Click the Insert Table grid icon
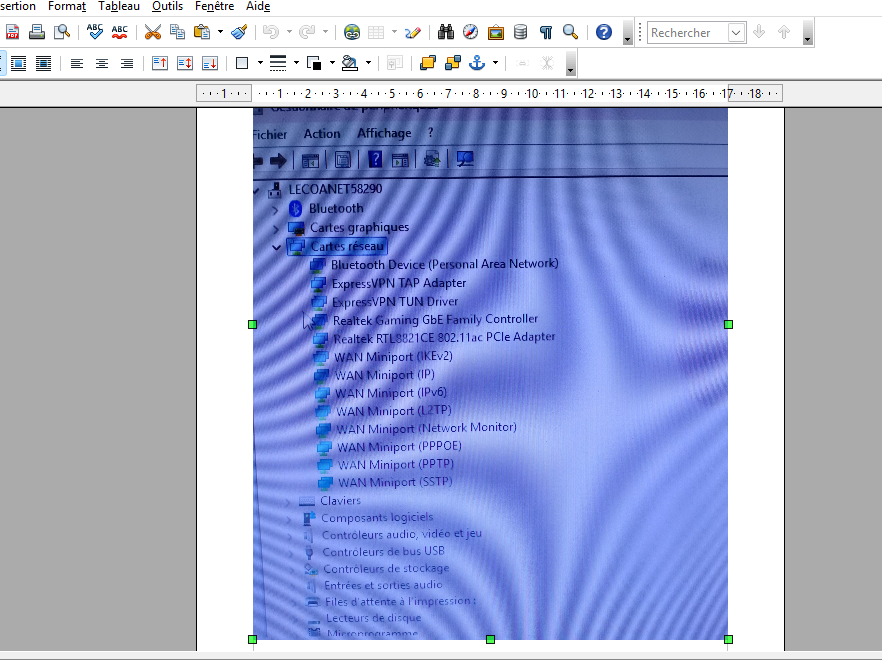The height and width of the screenshot is (660, 882). pos(376,32)
